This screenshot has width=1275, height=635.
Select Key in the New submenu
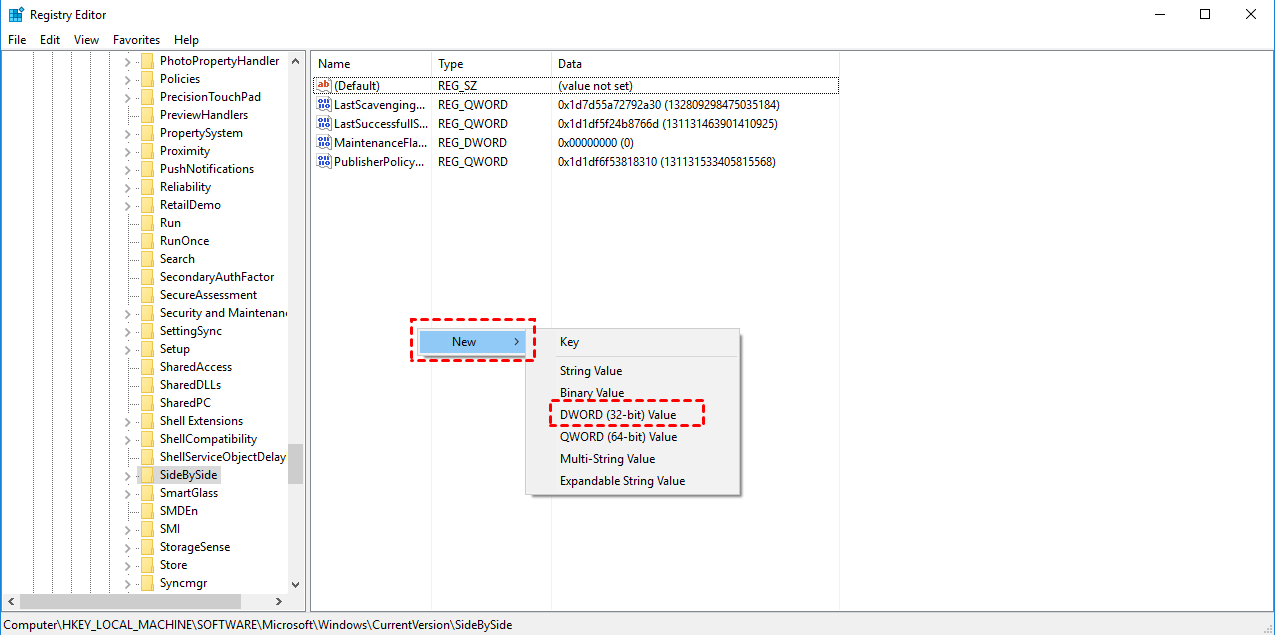click(569, 342)
